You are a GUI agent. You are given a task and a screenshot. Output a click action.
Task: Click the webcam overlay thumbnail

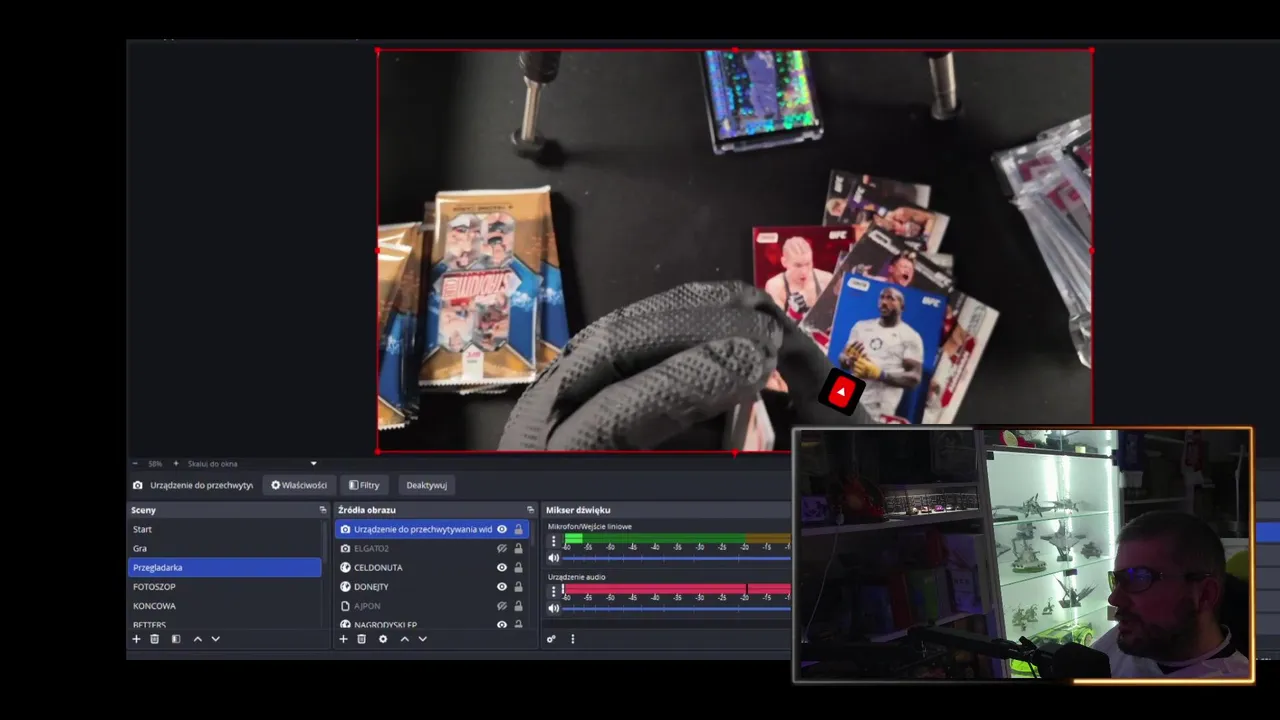(x=1022, y=555)
